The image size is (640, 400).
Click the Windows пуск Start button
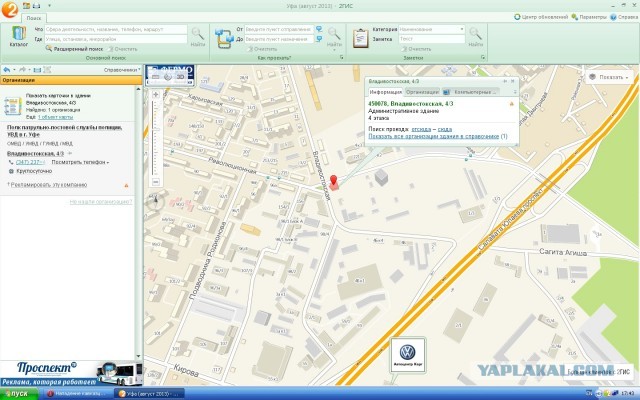click(20, 393)
